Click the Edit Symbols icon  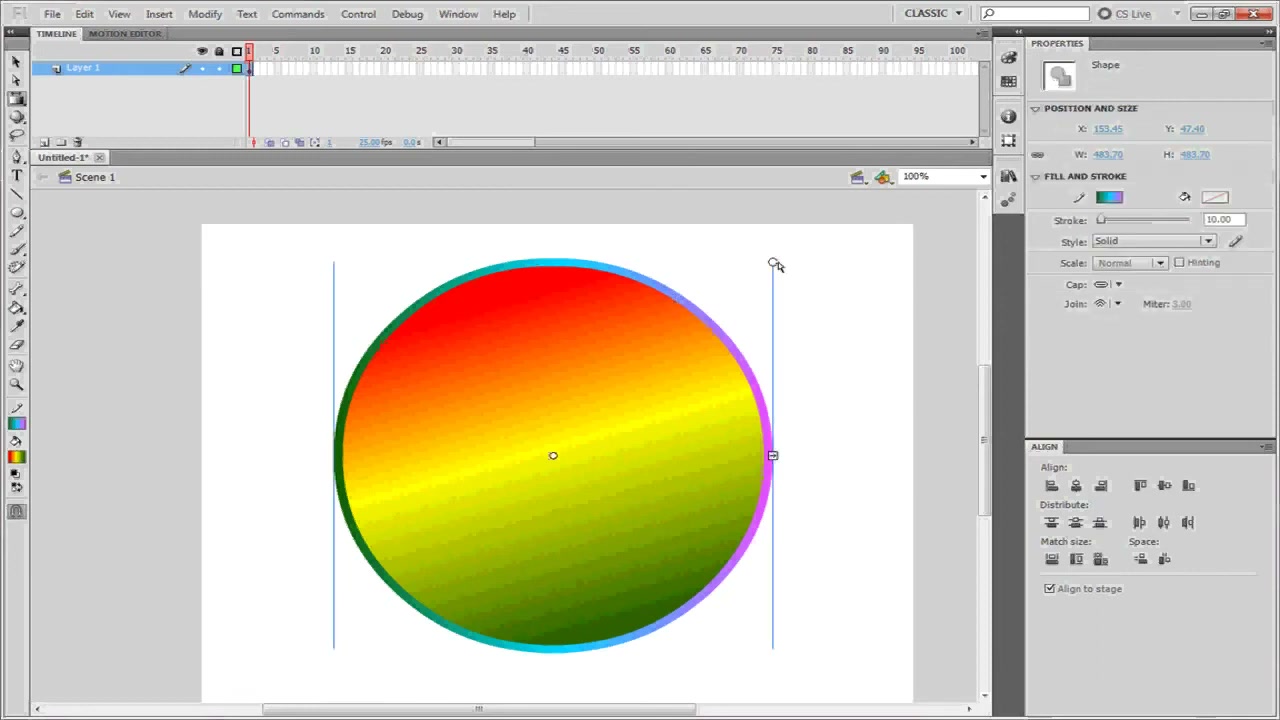point(883,177)
